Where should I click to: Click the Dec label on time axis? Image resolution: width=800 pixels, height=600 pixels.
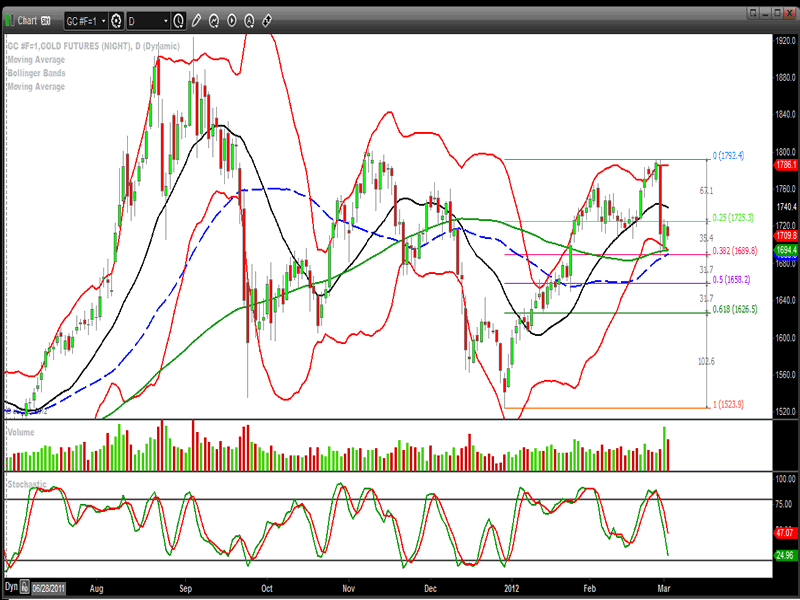(x=430, y=588)
